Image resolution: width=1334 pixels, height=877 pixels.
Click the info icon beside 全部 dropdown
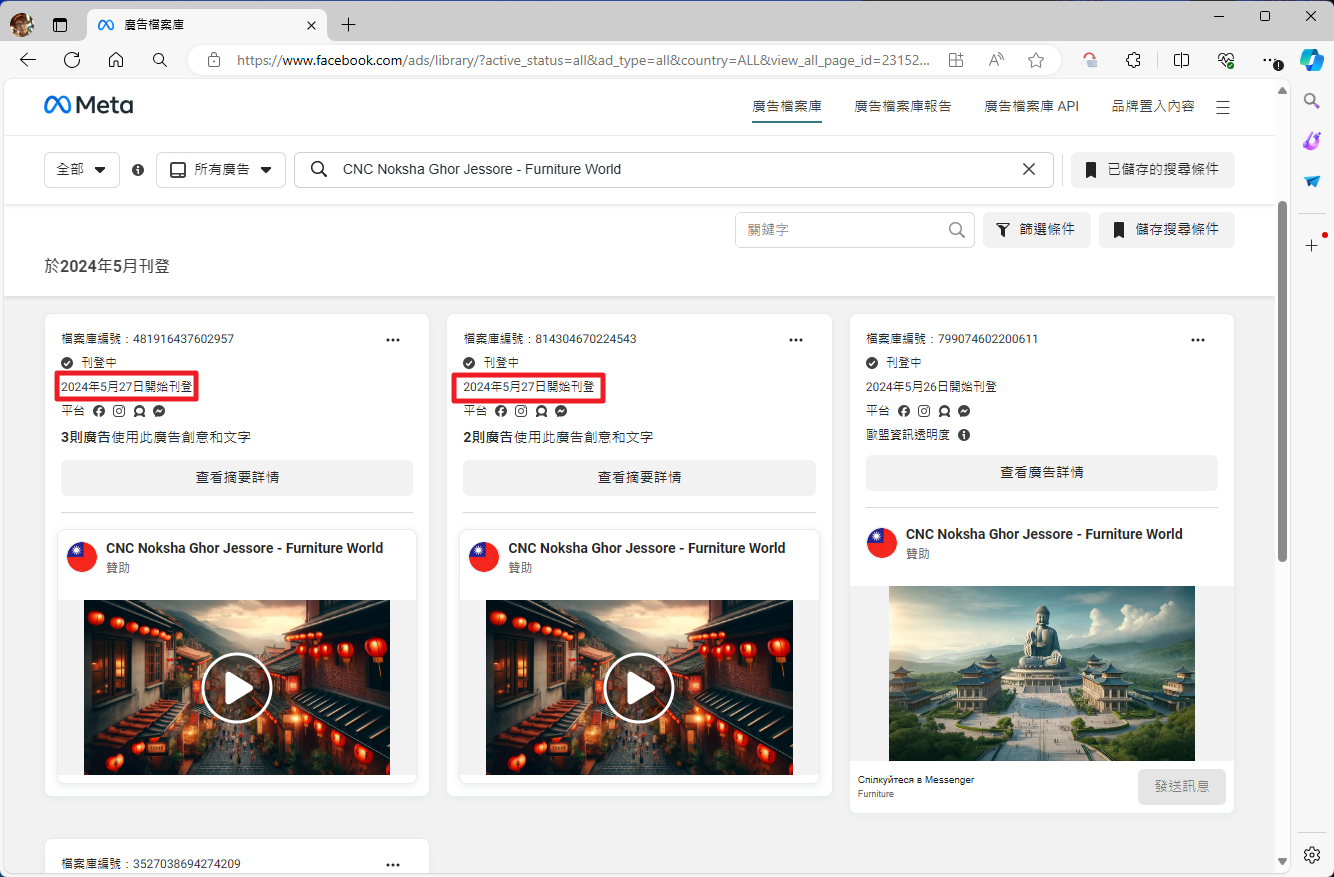[138, 170]
